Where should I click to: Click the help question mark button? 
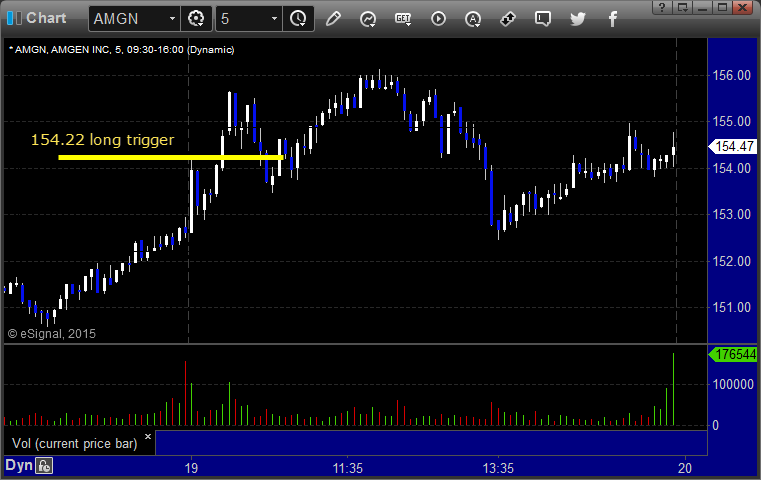point(662,7)
